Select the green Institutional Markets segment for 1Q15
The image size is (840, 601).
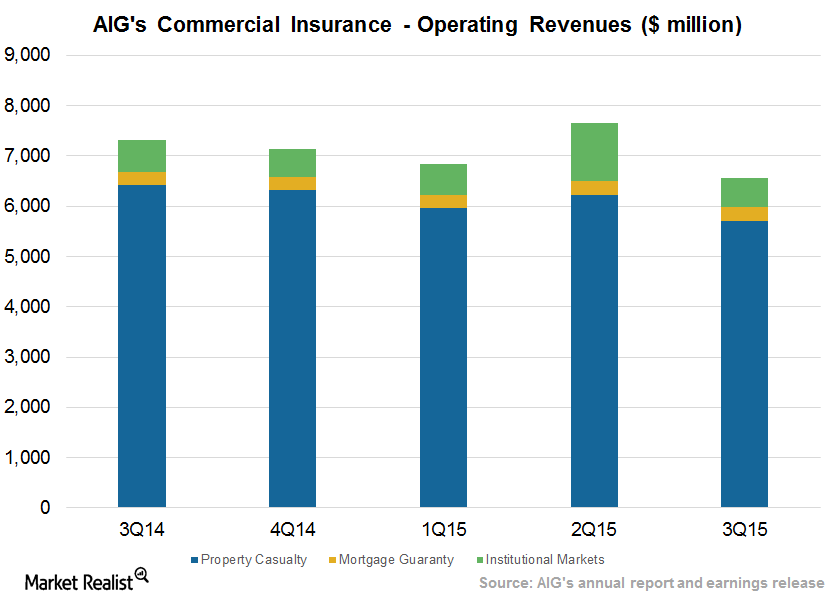pos(444,180)
